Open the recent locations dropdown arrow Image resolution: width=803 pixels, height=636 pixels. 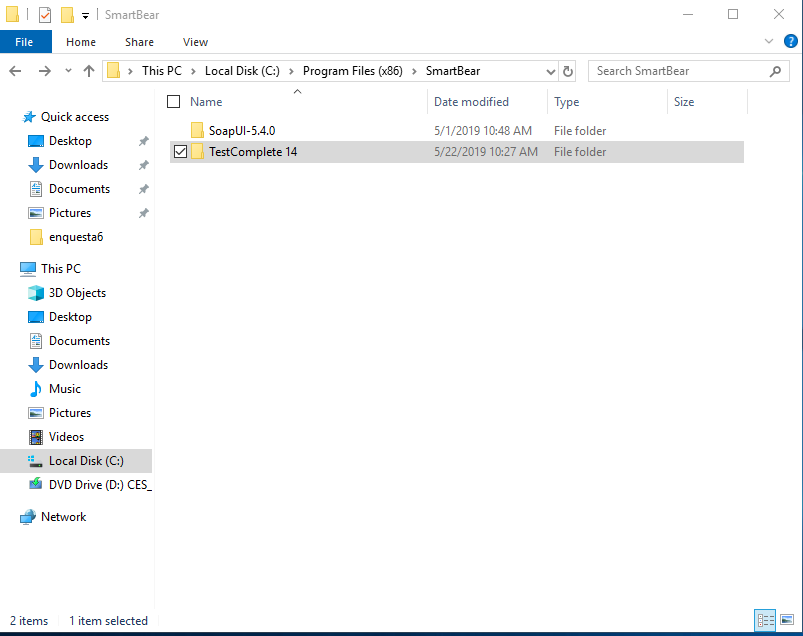point(67,71)
